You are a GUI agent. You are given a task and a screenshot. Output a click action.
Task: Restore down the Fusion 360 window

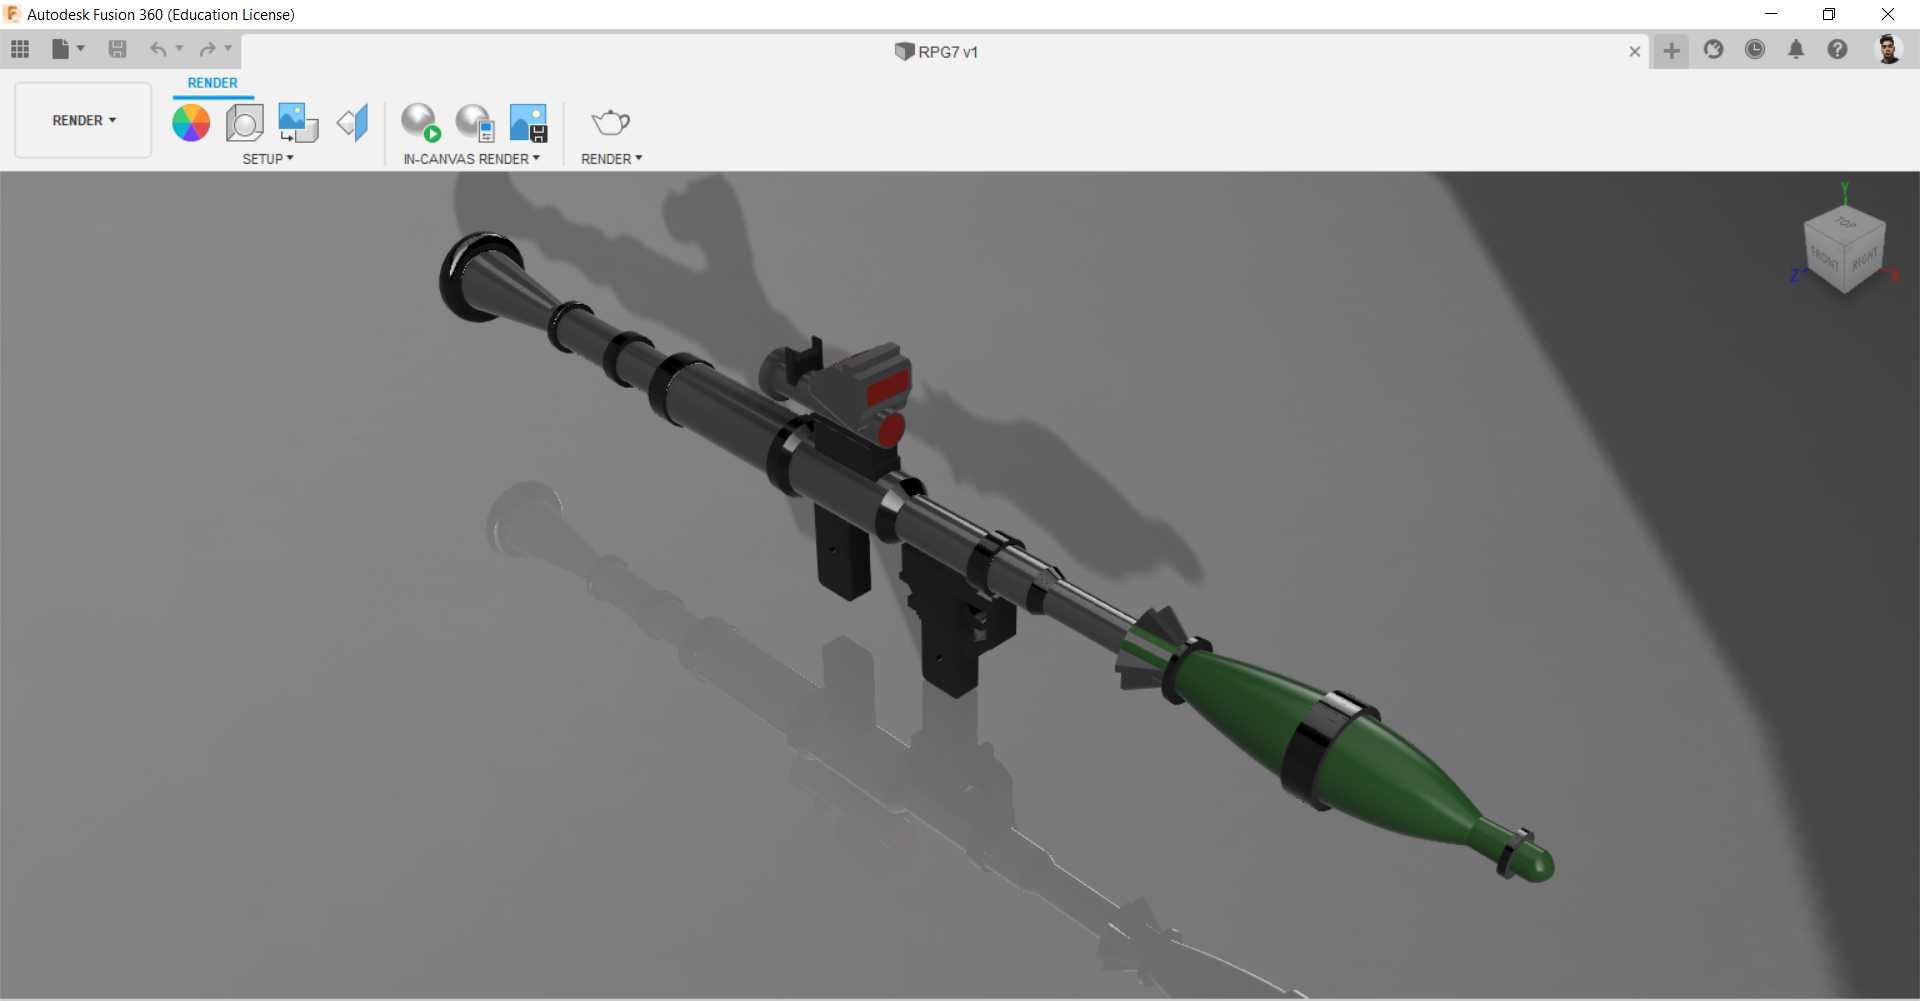point(1829,14)
